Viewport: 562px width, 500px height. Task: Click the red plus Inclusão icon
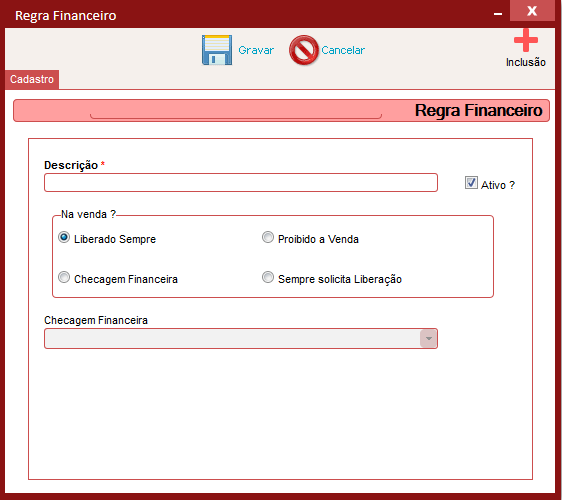tap(526, 40)
